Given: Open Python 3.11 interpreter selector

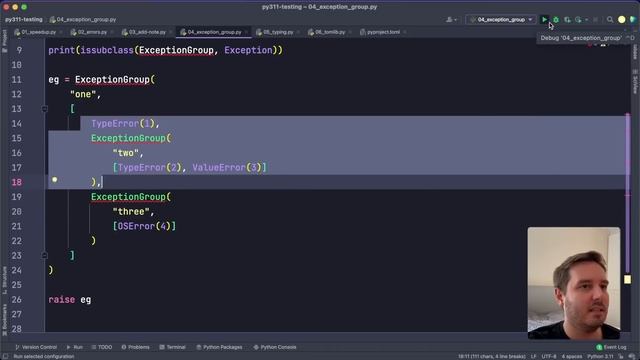Looking at the screenshot, I should (x=600, y=357).
